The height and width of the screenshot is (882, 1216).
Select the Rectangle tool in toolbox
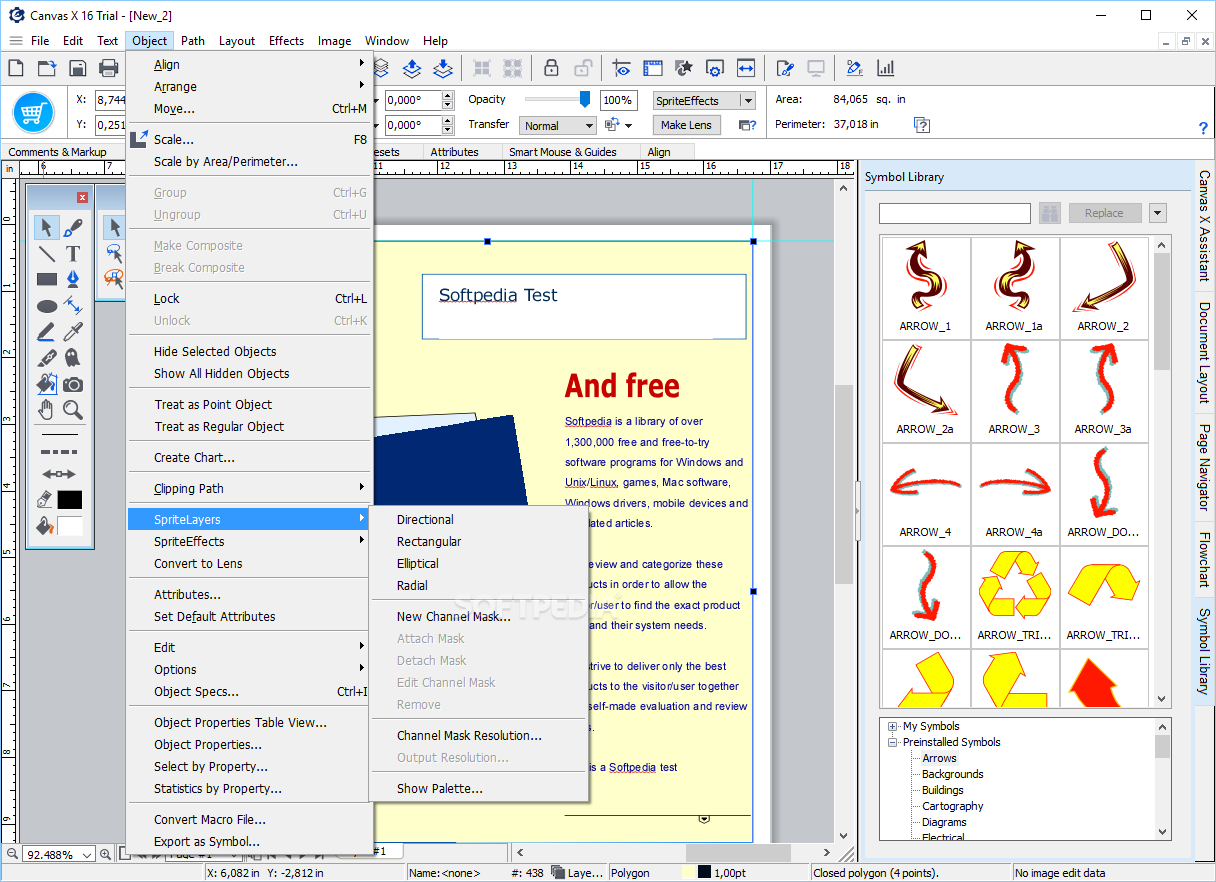46,279
